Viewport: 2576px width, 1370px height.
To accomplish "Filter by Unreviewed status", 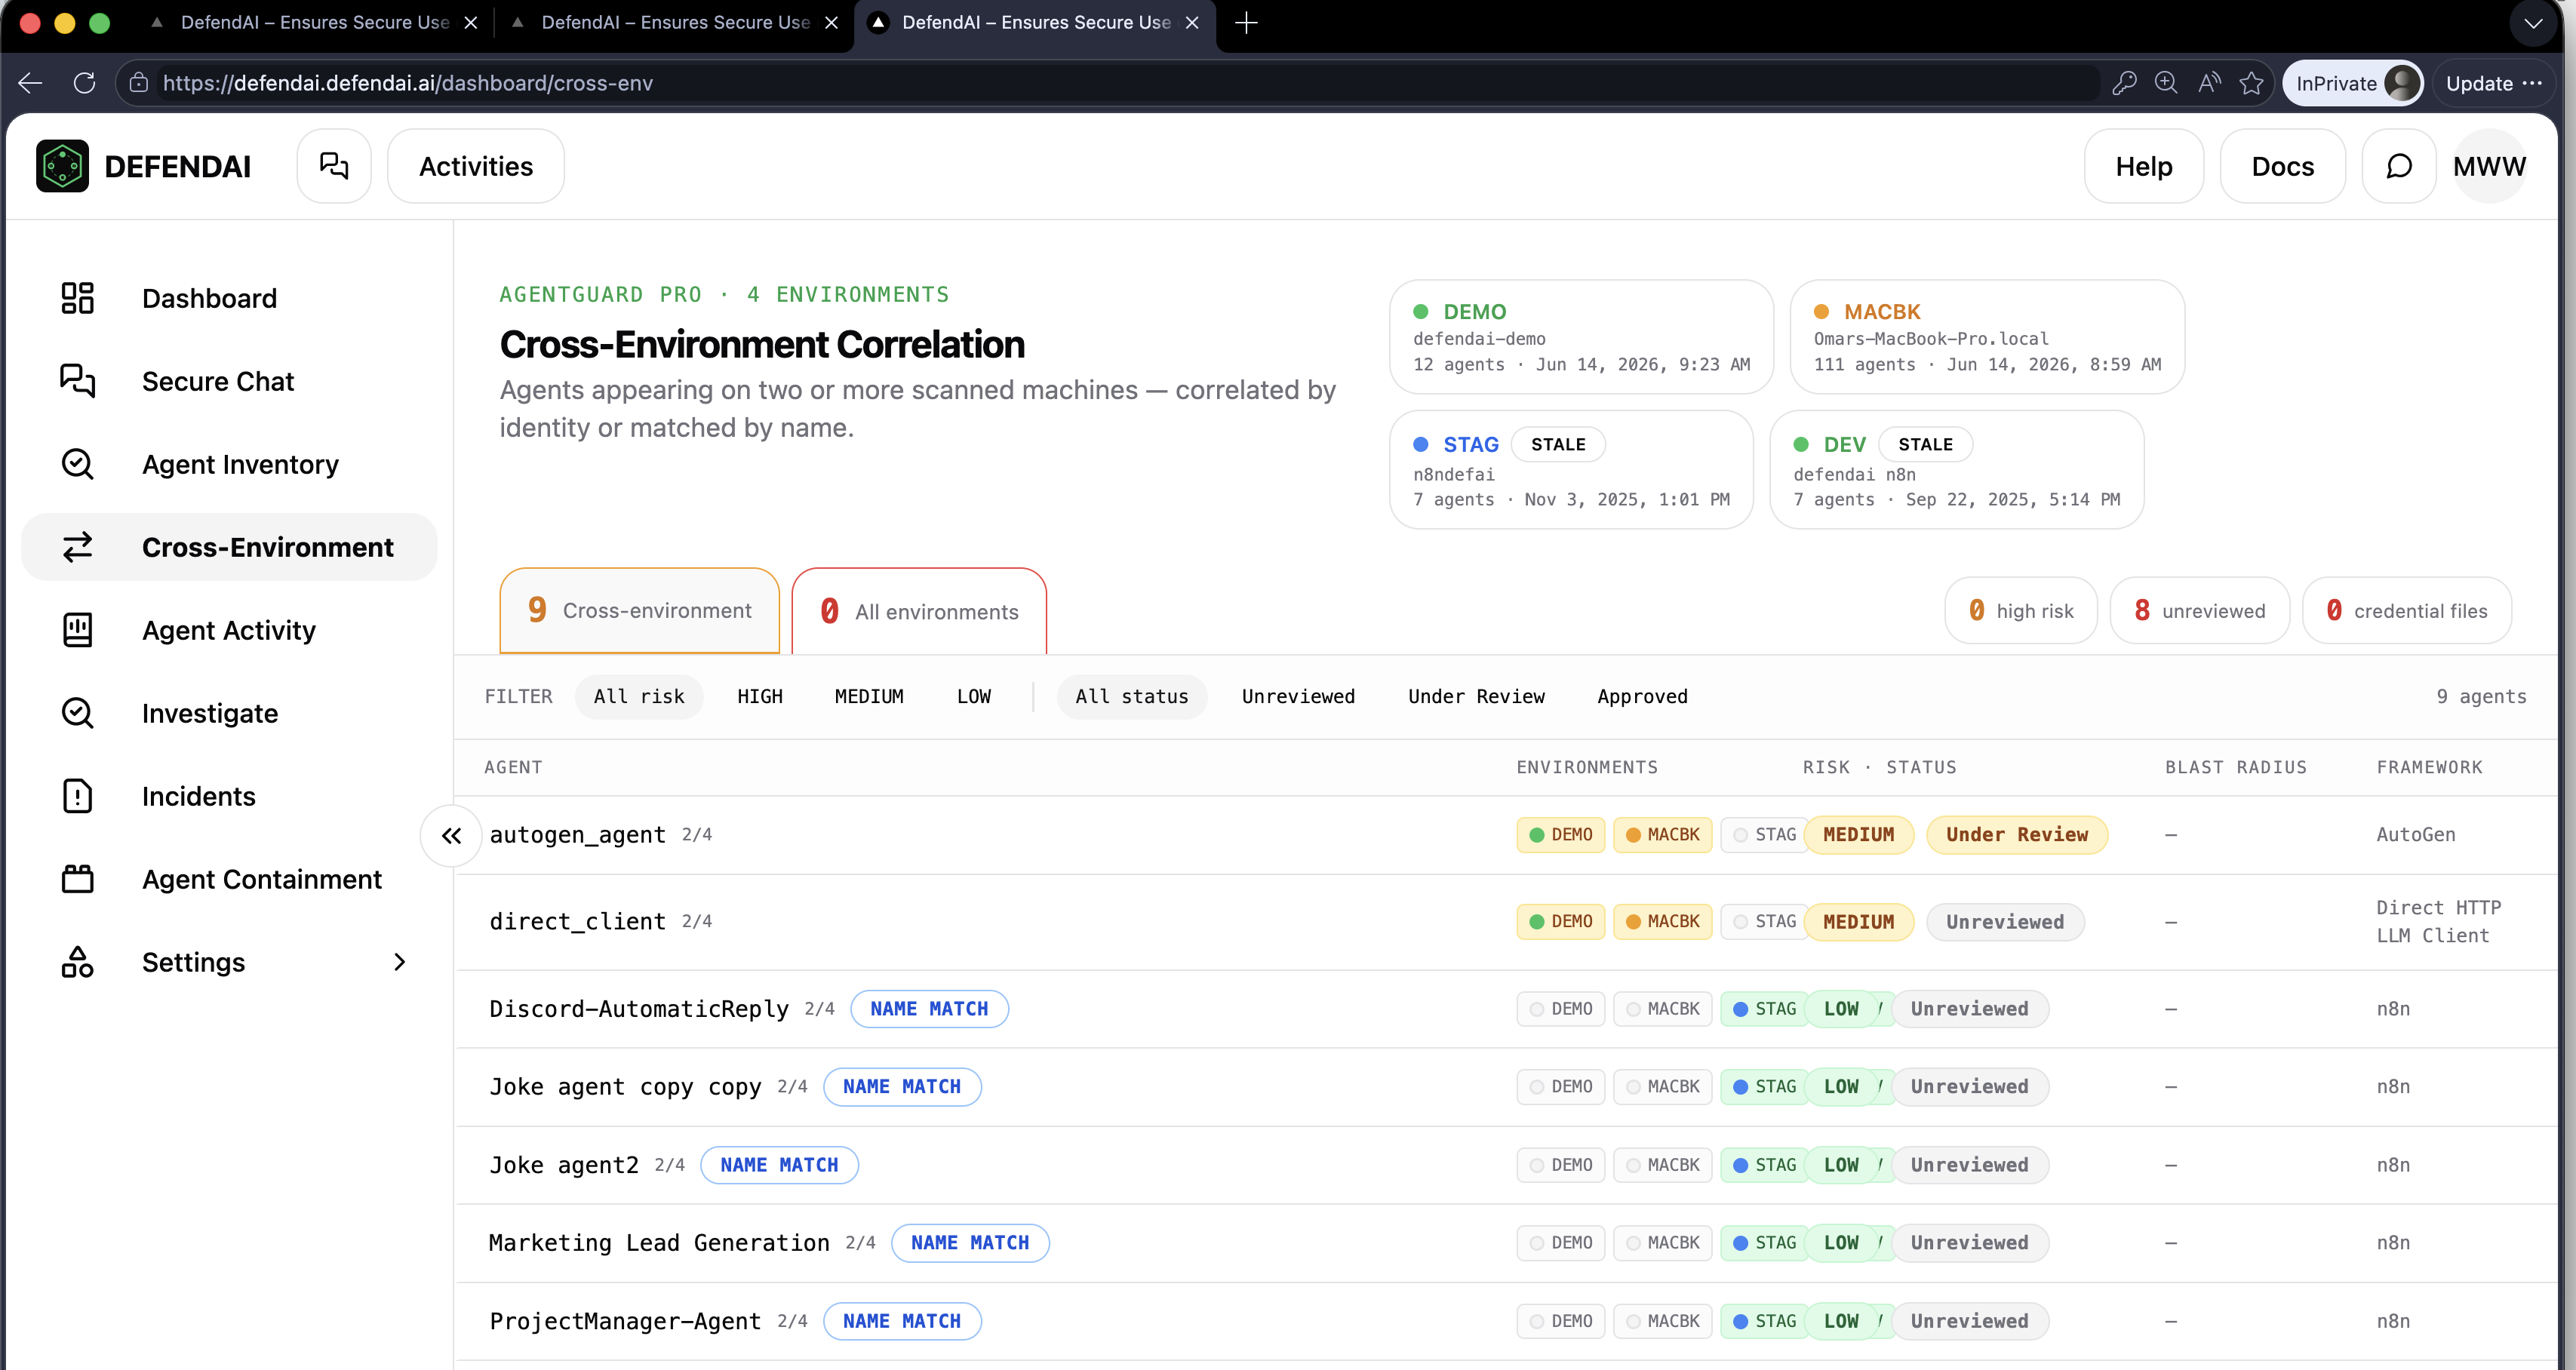I will tap(1298, 696).
